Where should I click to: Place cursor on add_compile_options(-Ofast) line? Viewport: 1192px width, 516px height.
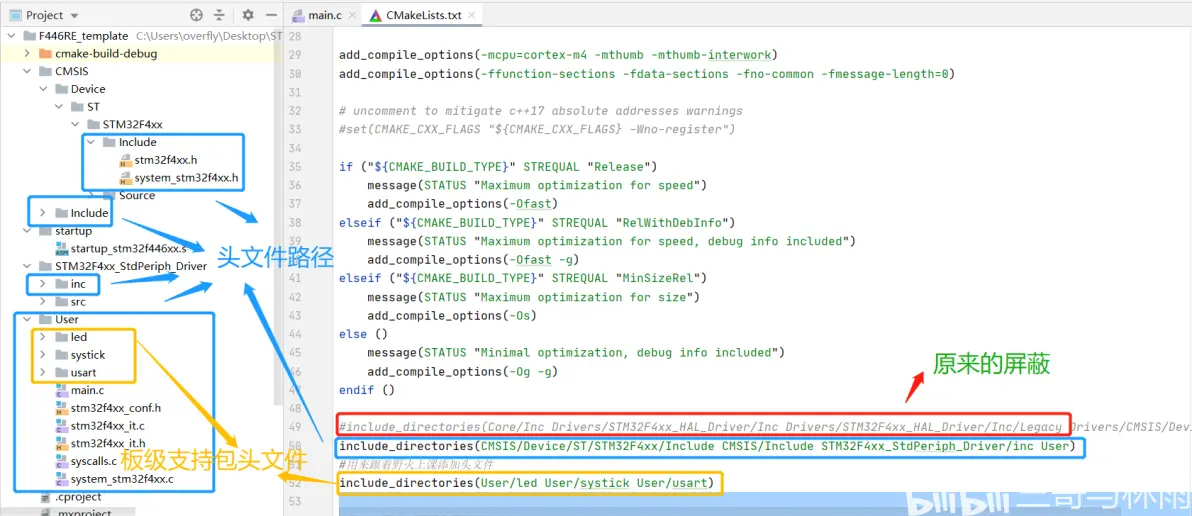[462, 204]
